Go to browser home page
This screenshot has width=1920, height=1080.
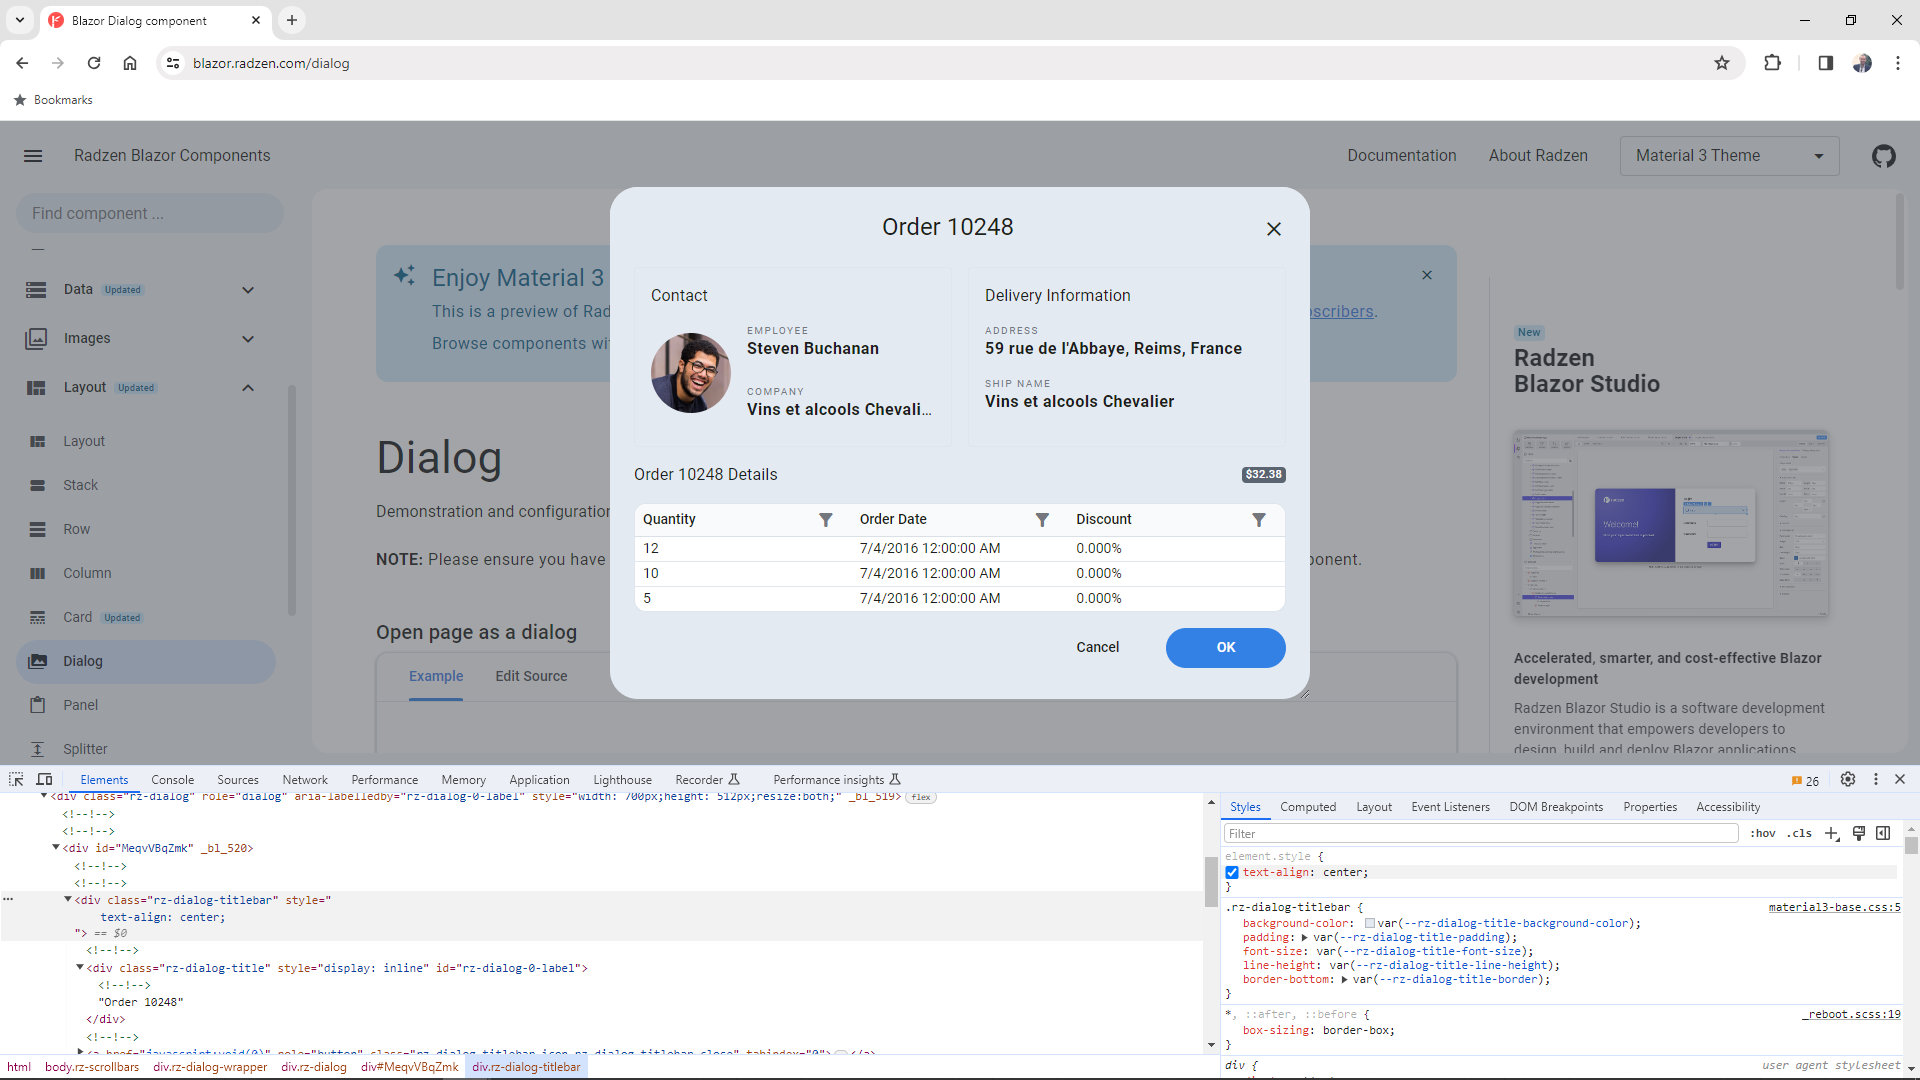coord(130,63)
